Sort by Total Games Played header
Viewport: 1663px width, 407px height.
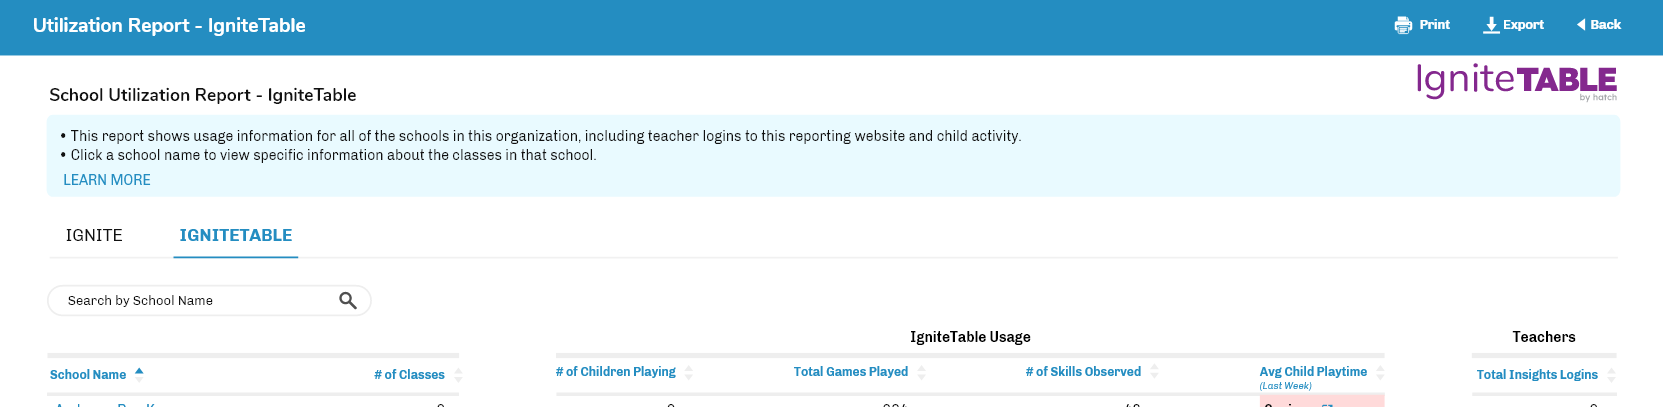click(x=851, y=372)
